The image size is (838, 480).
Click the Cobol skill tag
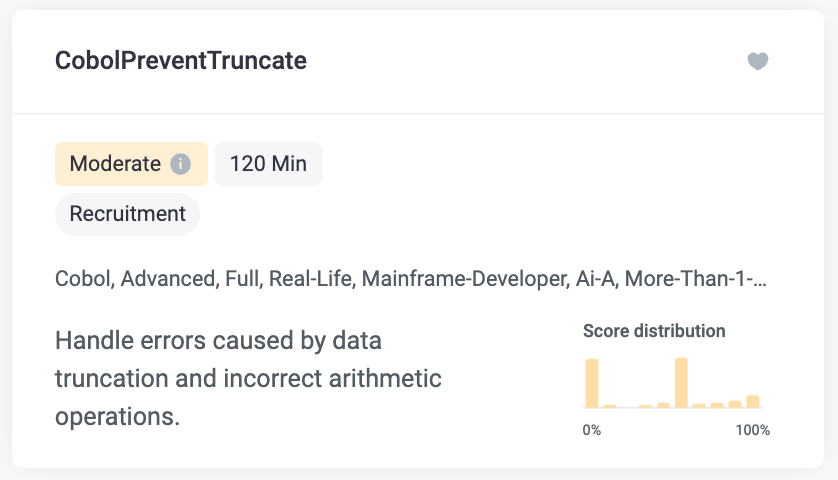point(84,279)
